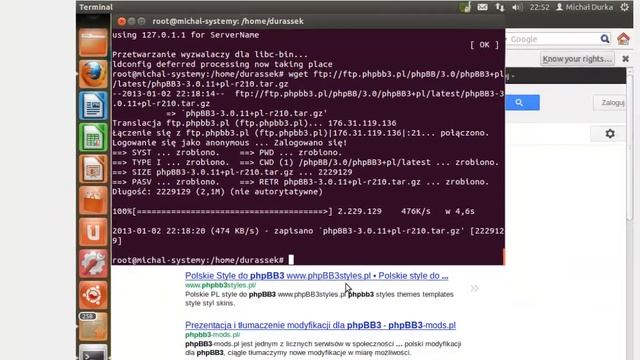Open Ubuntu One from the launcher
This screenshot has height=360, width=640.
93,232
